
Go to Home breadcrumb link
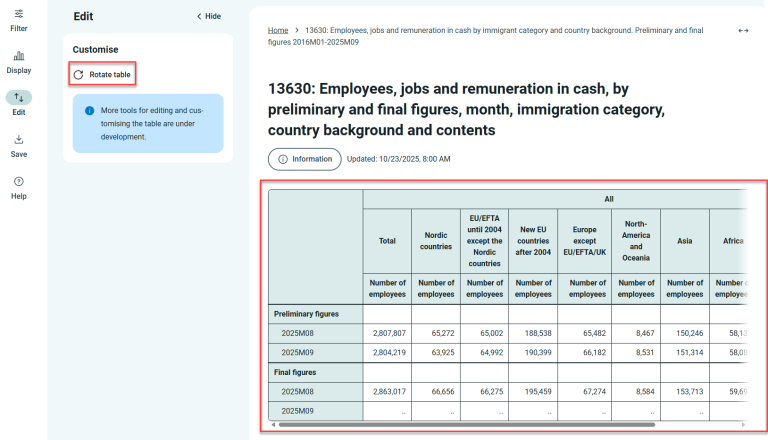278,31
